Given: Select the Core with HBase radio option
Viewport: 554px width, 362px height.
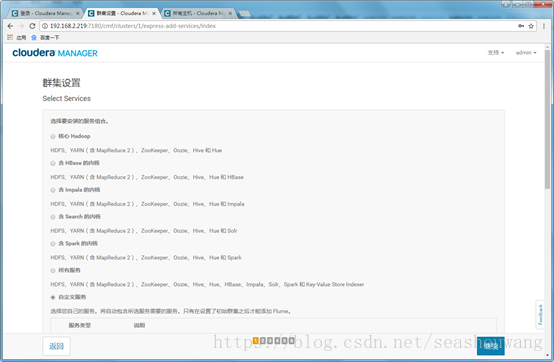Looking at the screenshot, I should pyautogui.click(x=53, y=163).
